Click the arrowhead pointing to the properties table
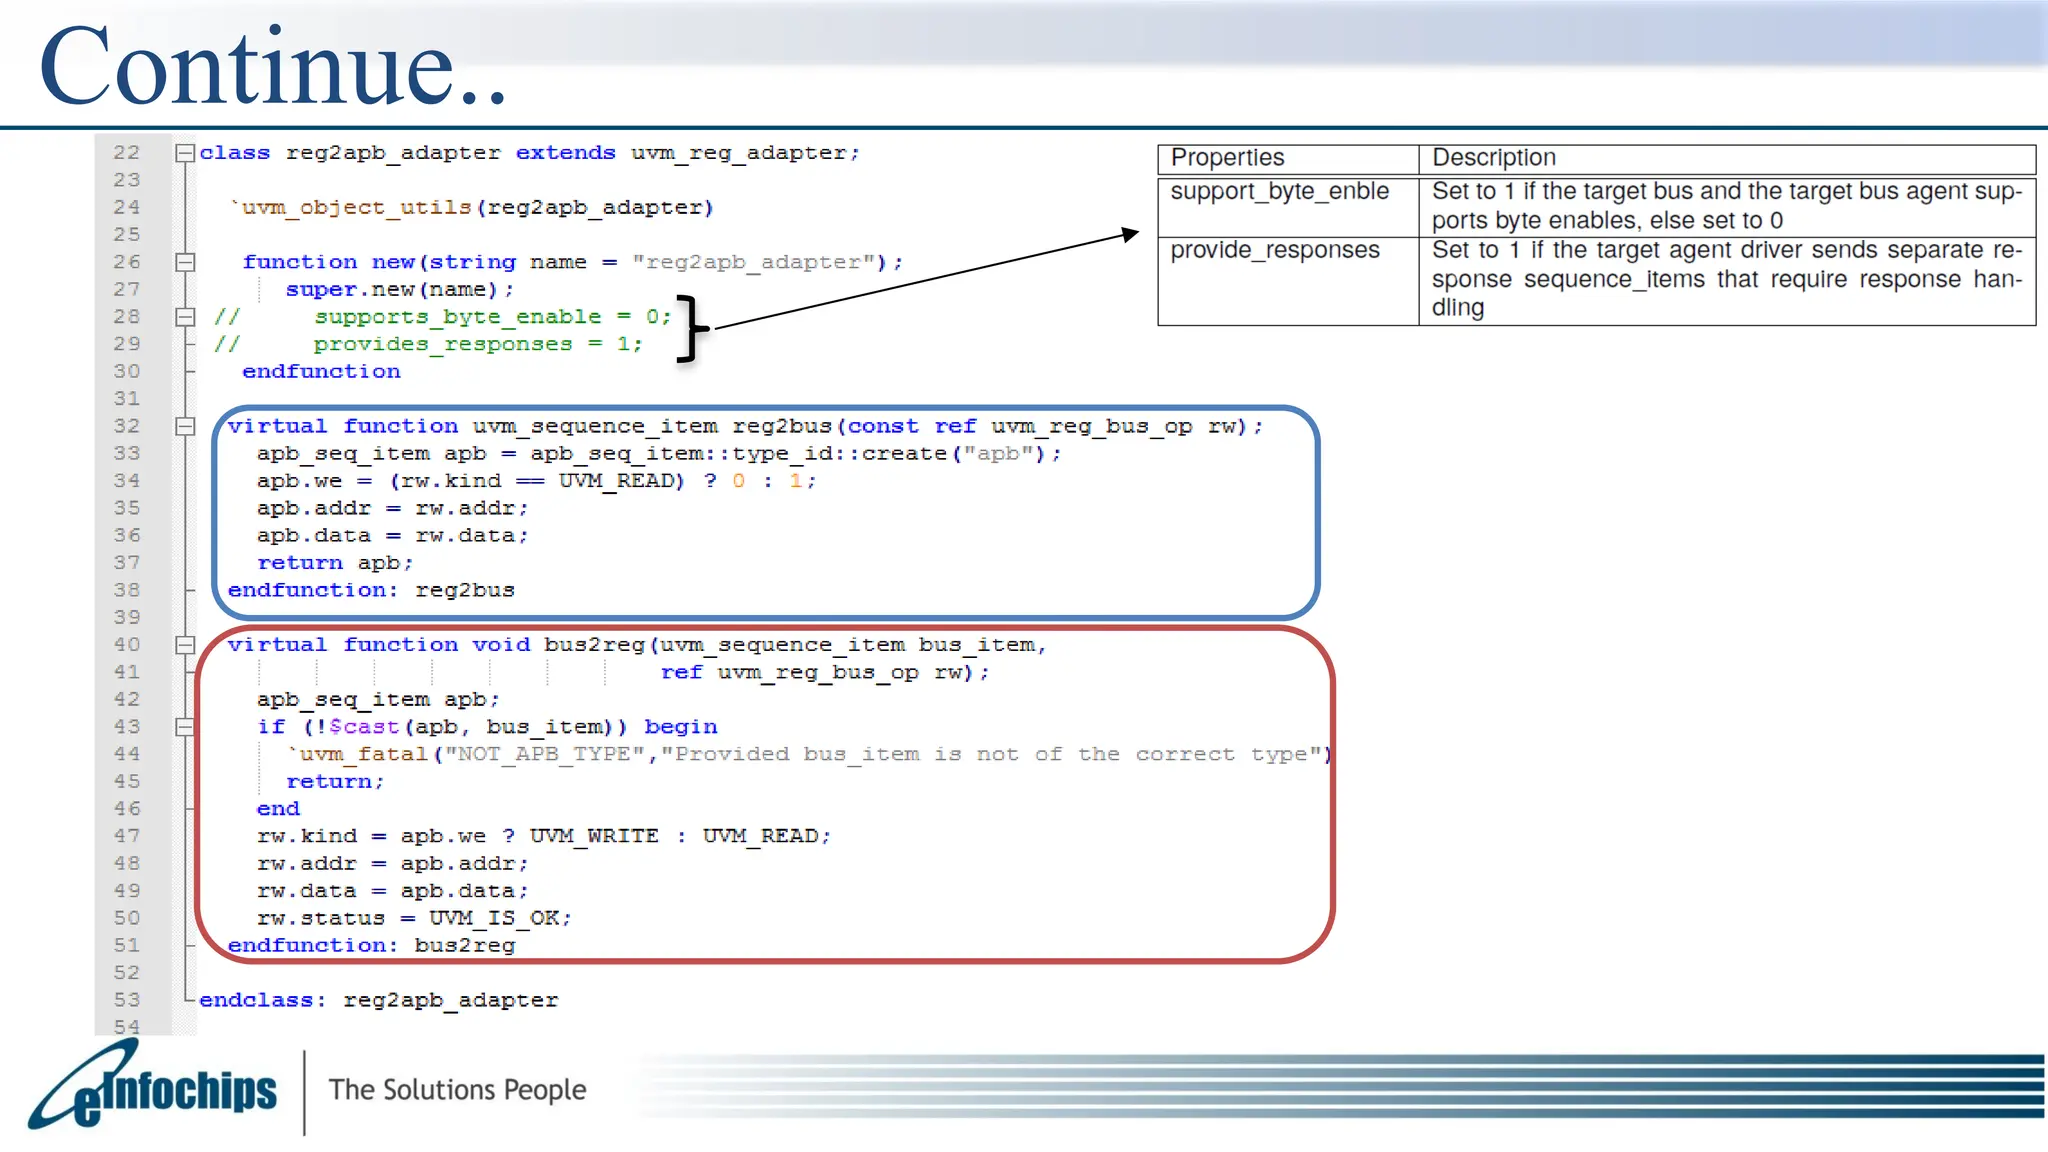 click(x=1130, y=234)
